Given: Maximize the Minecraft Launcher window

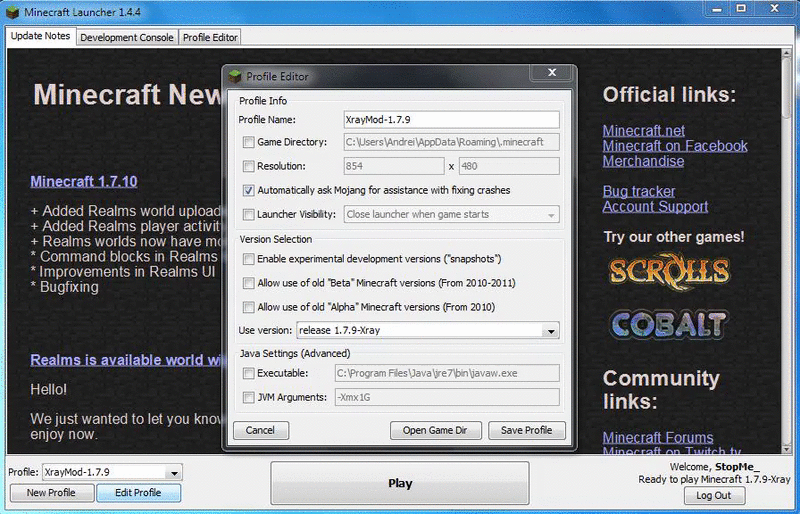Looking at the screenshot, I should click(741, 9).
